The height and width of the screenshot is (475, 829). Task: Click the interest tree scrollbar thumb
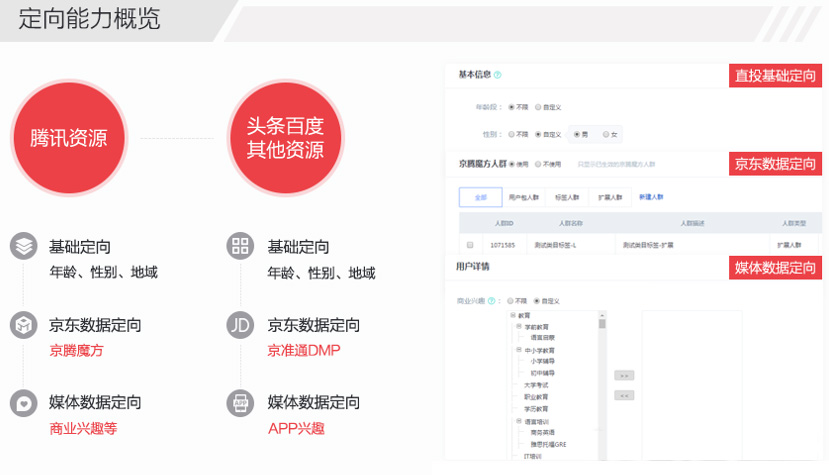(x=602, y=324)
